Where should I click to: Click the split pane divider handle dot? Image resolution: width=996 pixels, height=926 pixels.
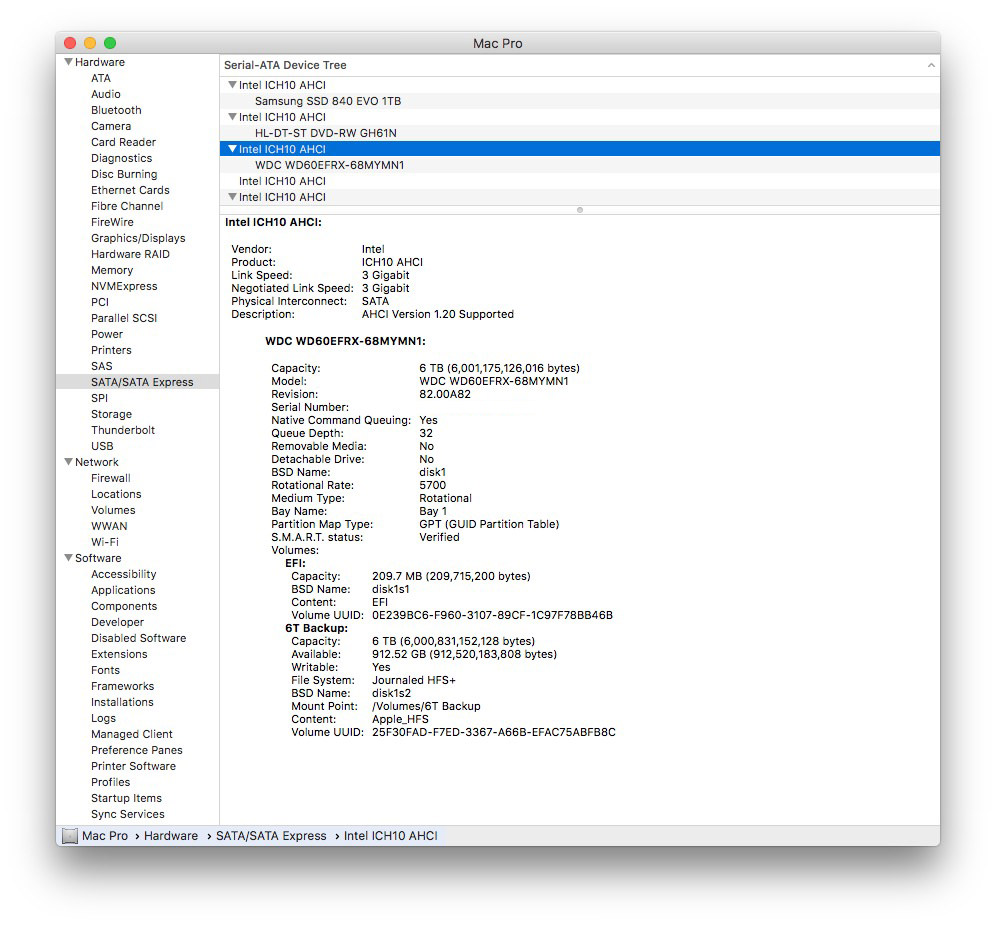click(579, 210)
